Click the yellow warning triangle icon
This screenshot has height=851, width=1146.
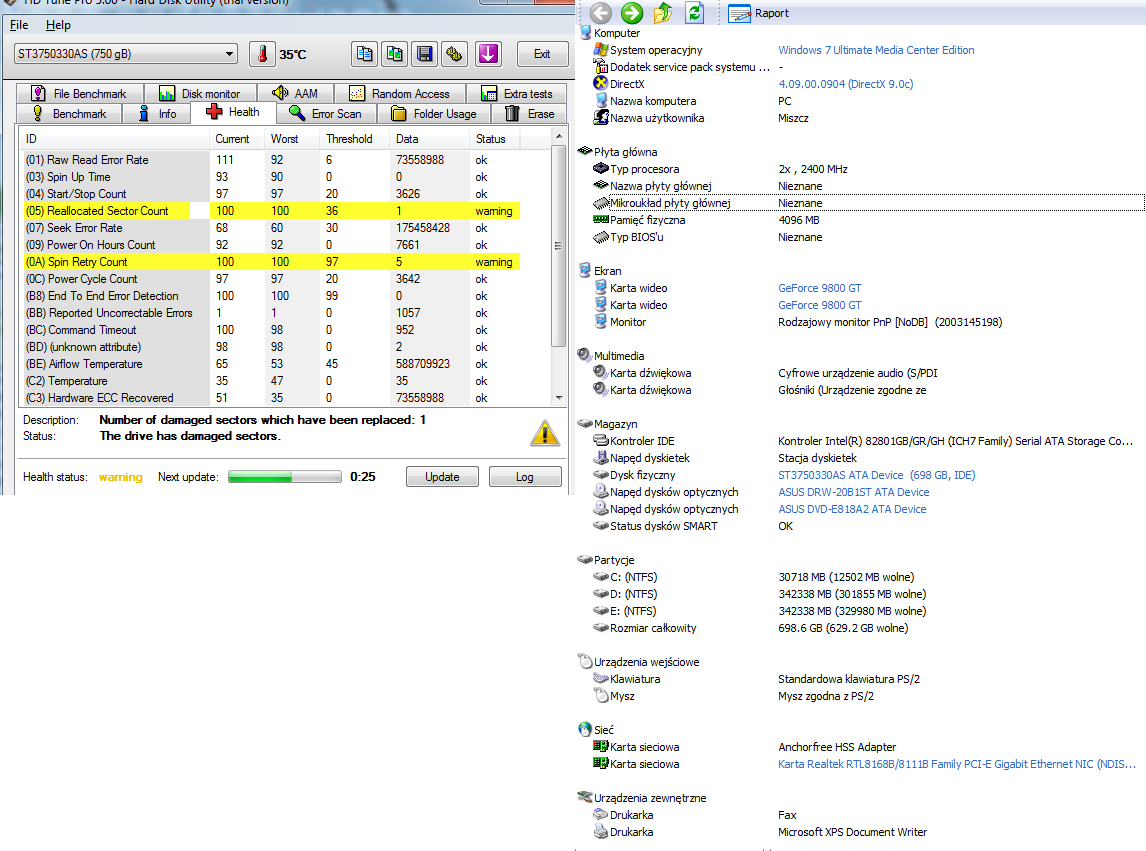click(x=544, y=434)
